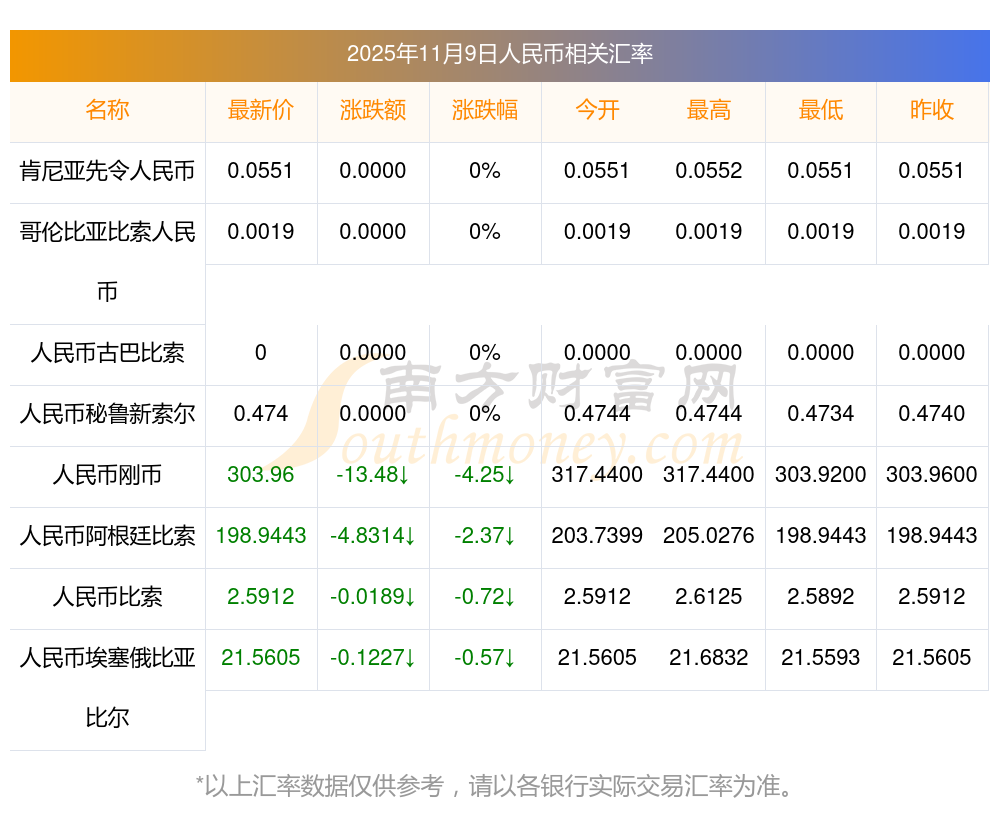Open the 肯尼亚先令人民币 row name
This screenshot has width=1000, height=817.
(x=107, y=171)
